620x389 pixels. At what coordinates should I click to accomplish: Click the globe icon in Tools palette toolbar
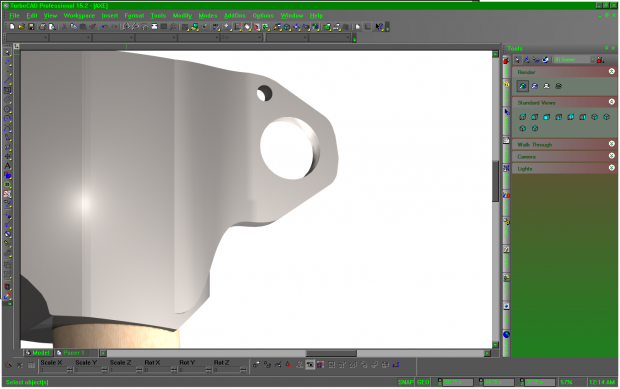pyautogui.click(x=545, y=60)
